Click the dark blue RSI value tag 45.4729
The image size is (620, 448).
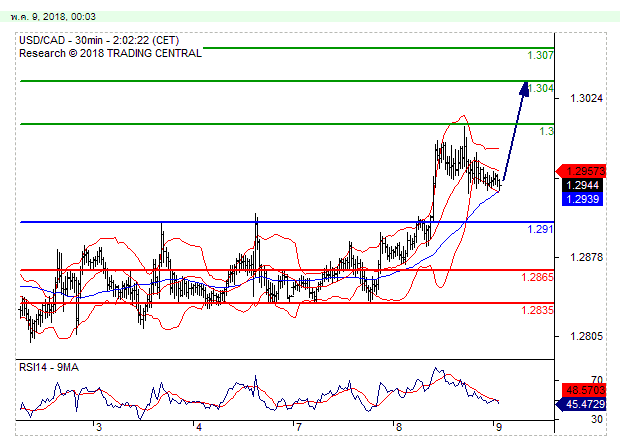coord(581,404)
